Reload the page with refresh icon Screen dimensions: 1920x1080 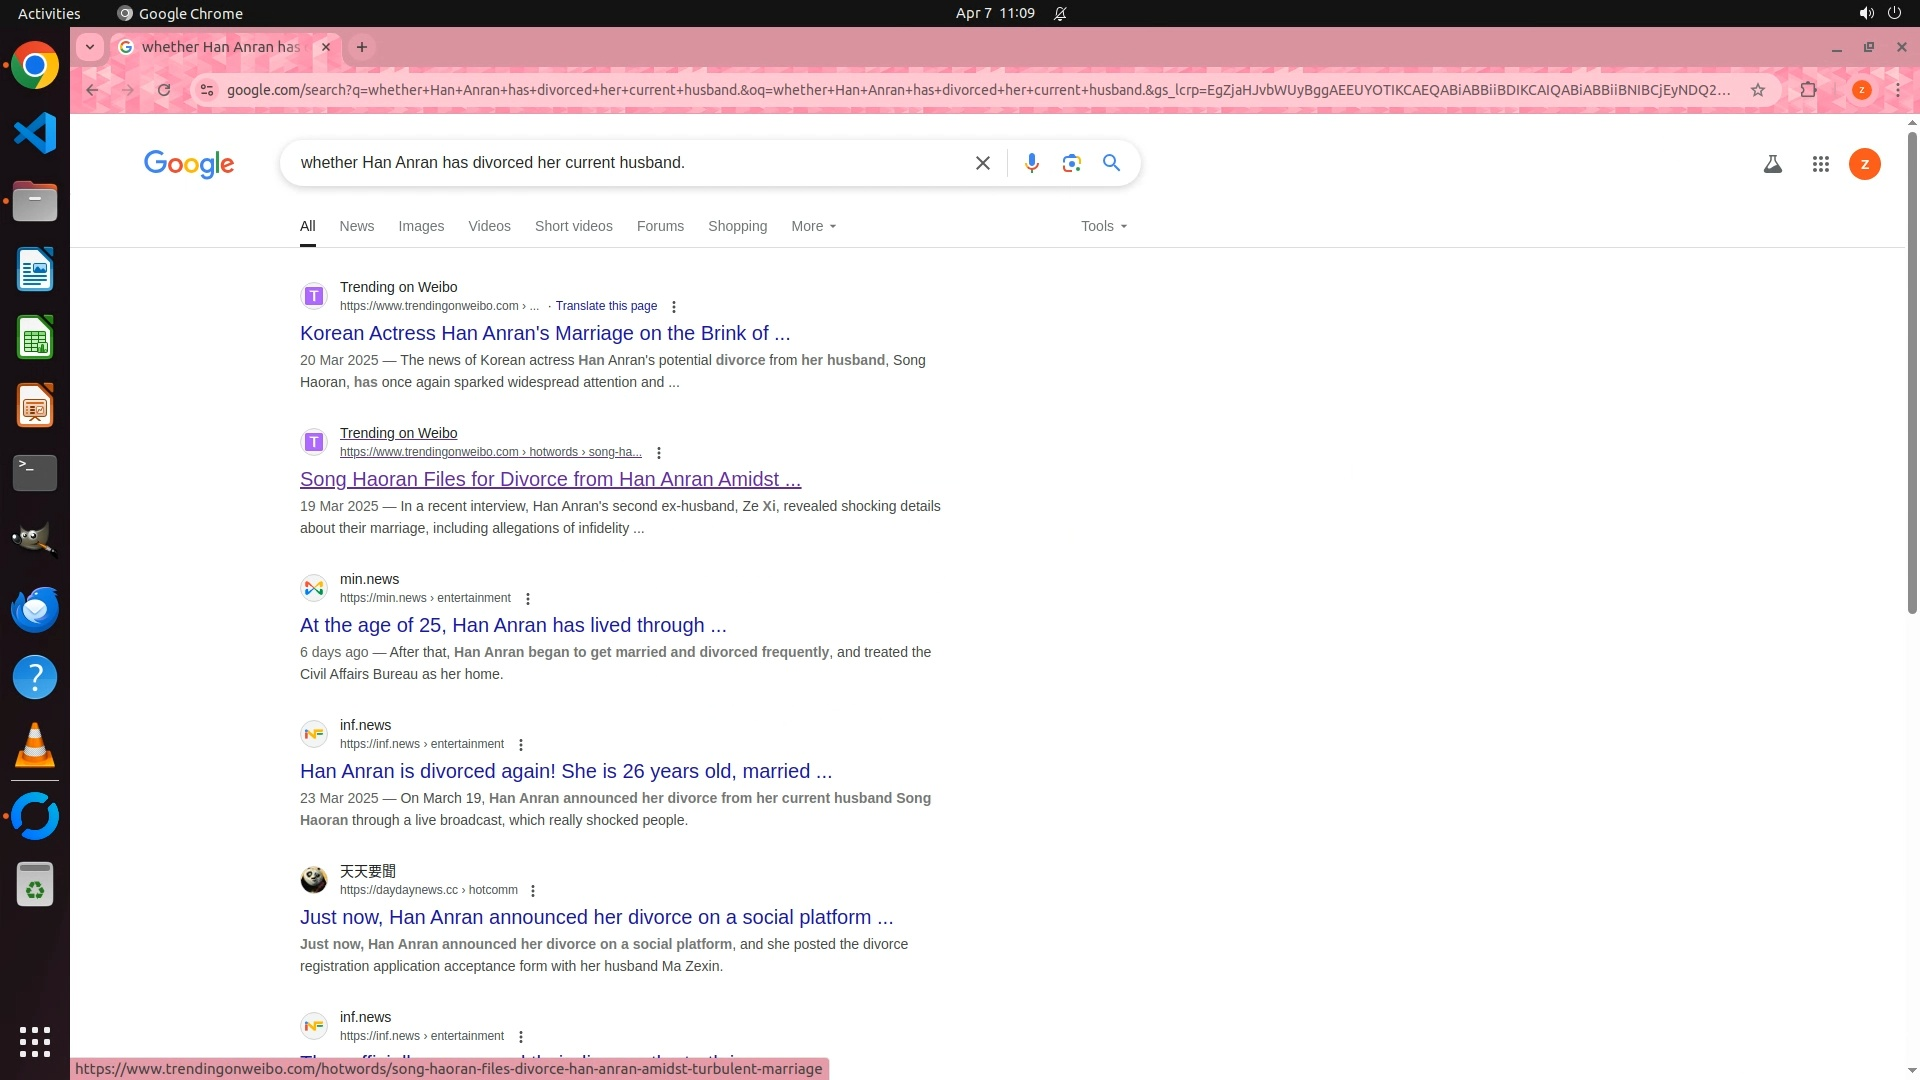[164, 90]
